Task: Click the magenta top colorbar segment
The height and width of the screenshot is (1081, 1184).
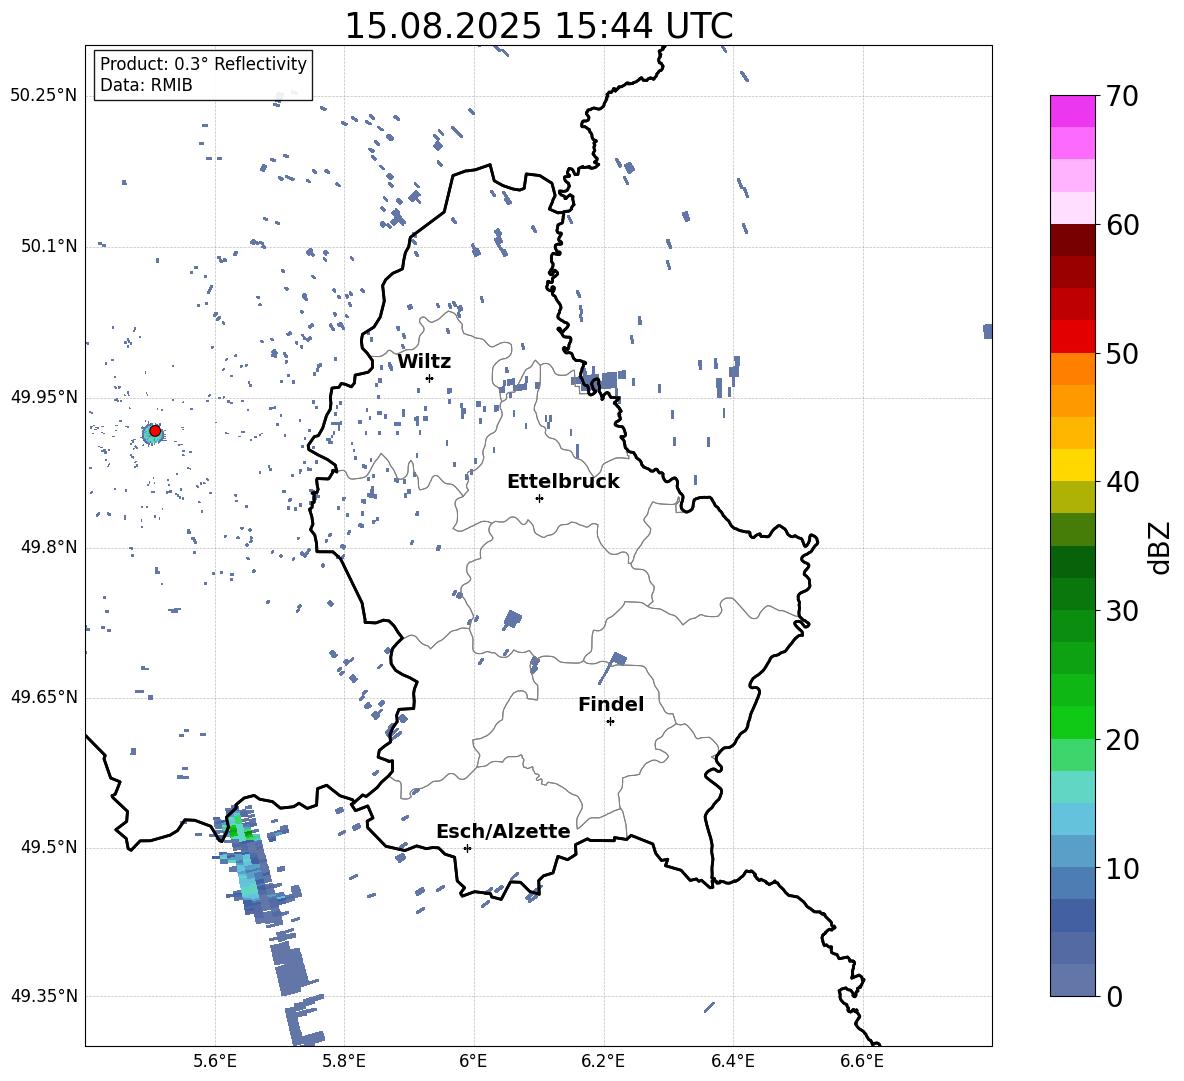Action: (1073, 111)
